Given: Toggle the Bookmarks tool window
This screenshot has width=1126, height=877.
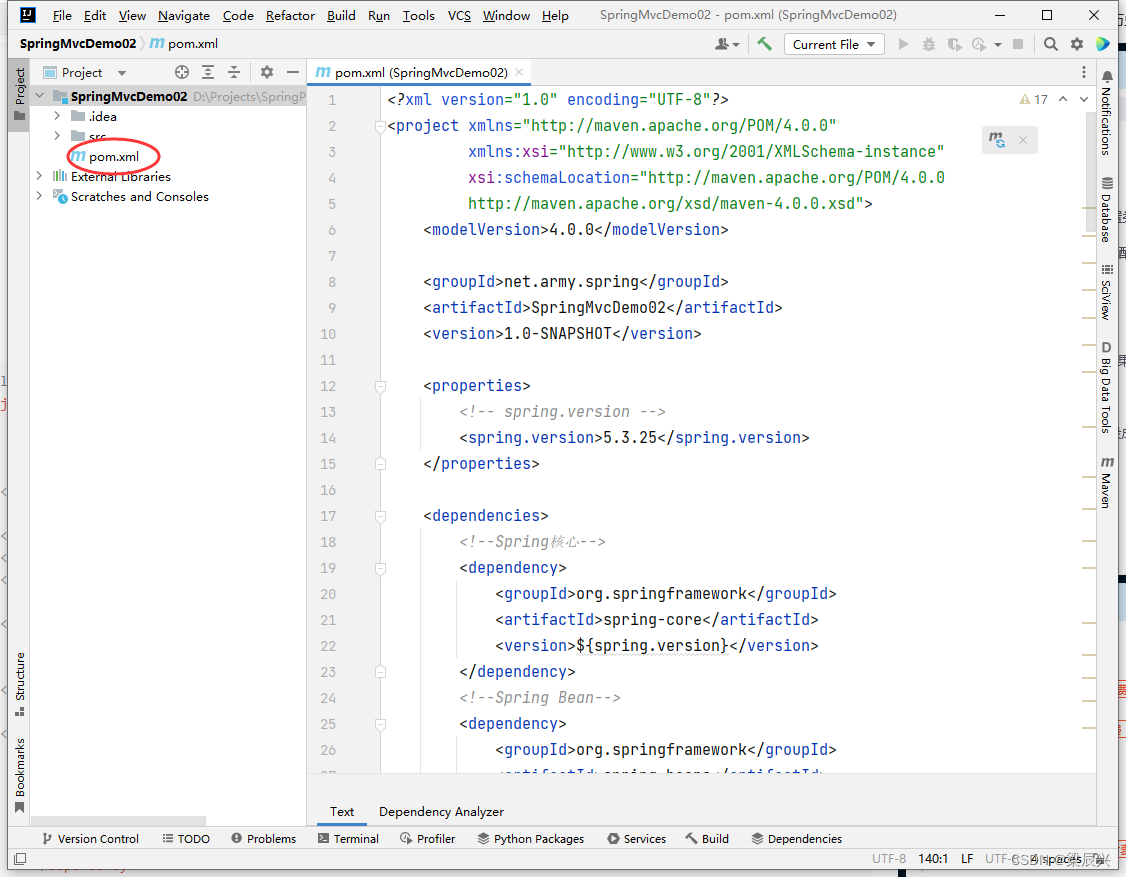Looking at the screenshot, I should click(19, 776).
